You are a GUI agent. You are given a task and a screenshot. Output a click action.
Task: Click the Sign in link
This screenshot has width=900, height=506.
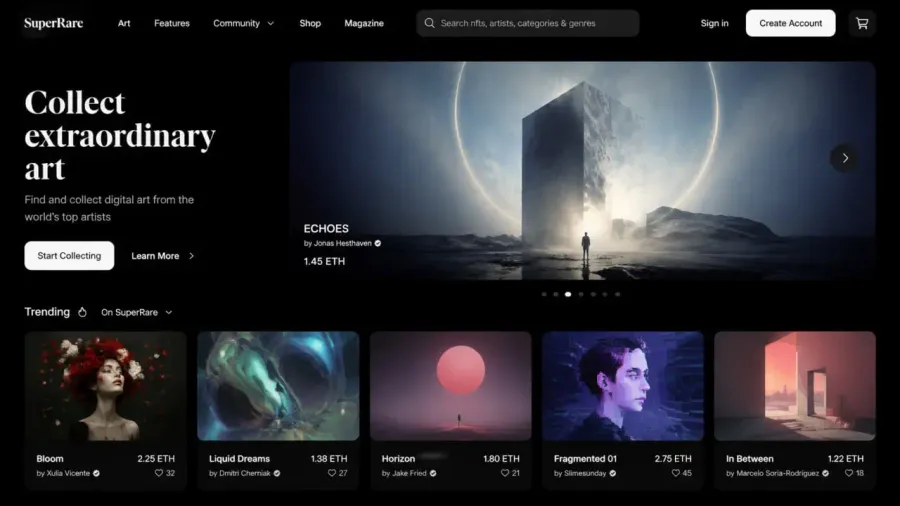pos(714,24)
